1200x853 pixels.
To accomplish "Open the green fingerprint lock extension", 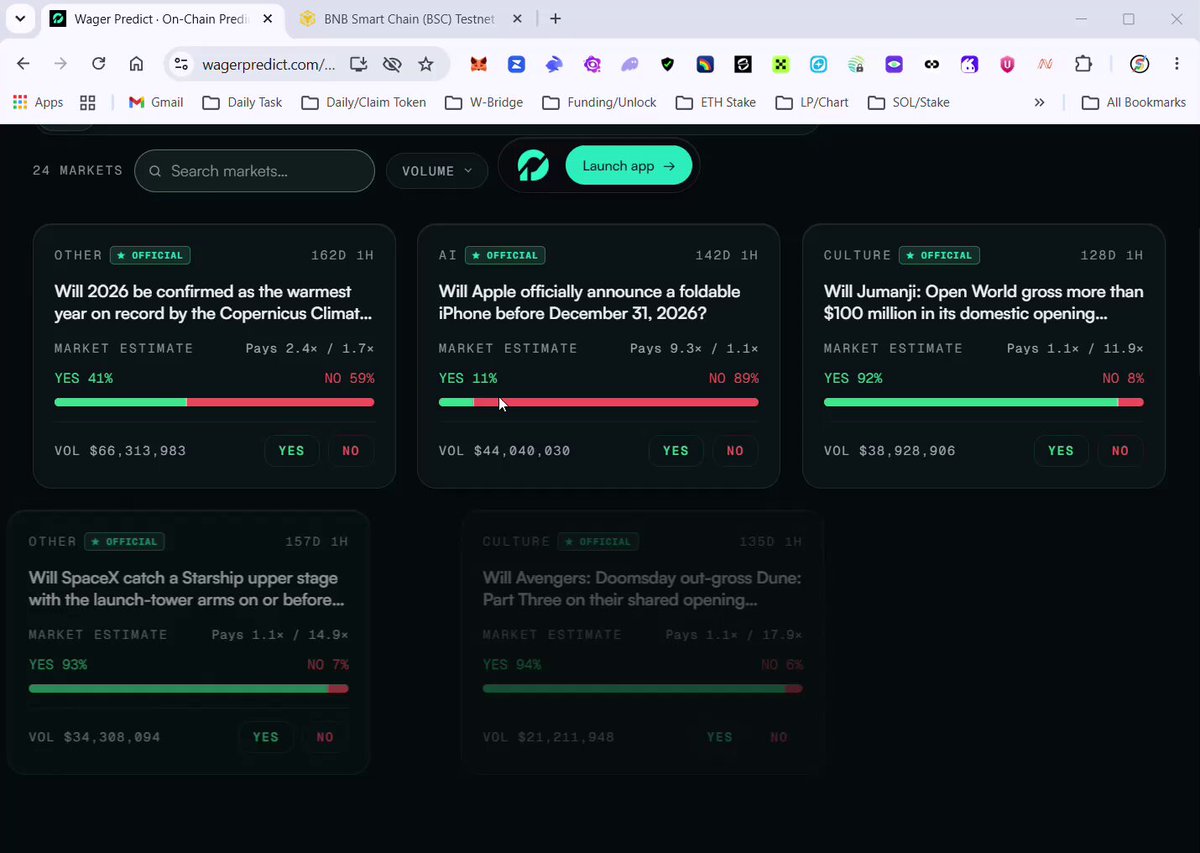I will pos(856,64).
